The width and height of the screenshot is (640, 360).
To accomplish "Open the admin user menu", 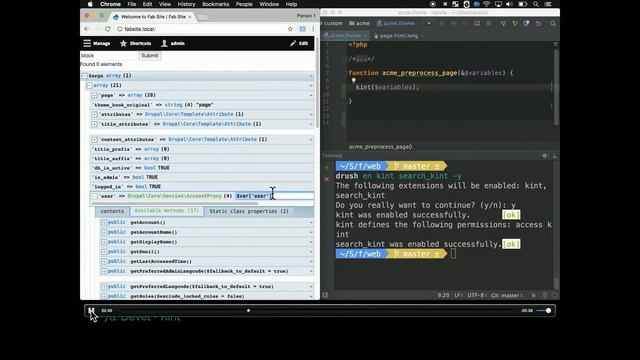I will pos(173,43).
